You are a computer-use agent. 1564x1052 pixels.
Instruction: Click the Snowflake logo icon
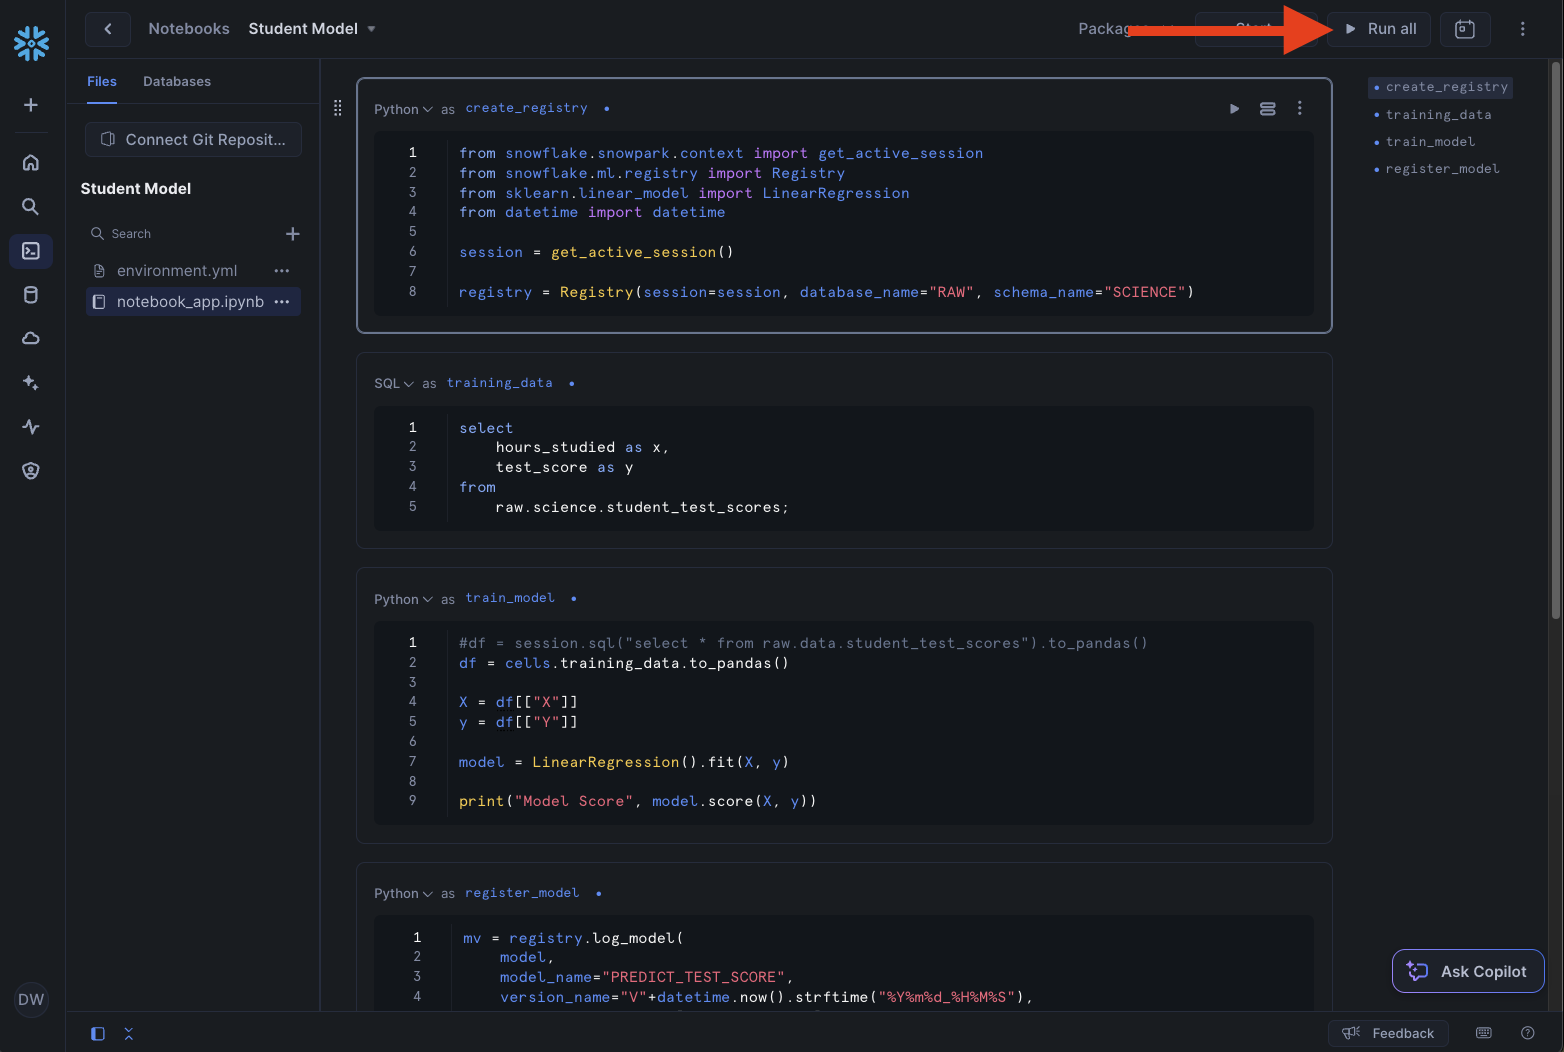[31, 43]
